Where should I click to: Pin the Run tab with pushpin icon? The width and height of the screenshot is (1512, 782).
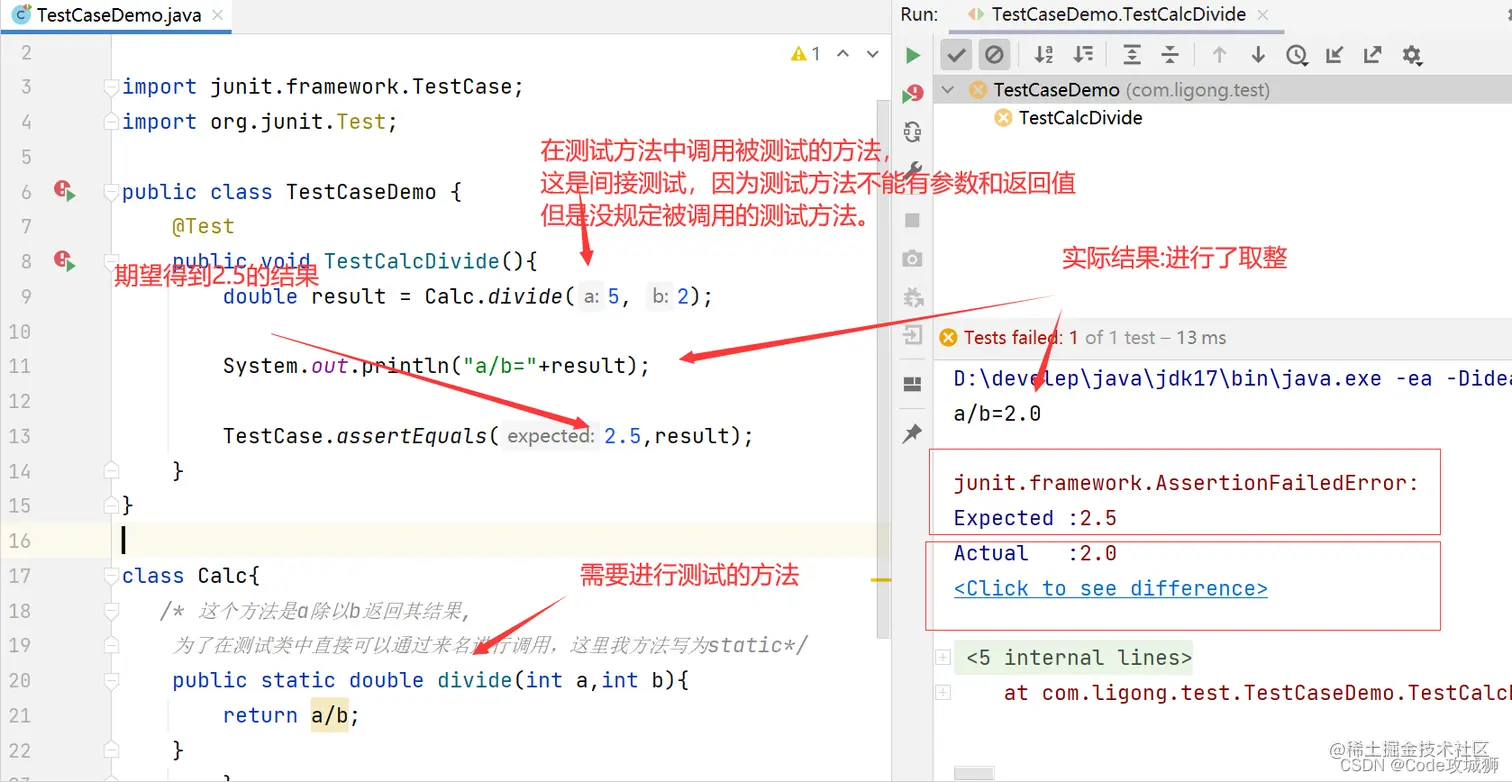tap(912, 433)
